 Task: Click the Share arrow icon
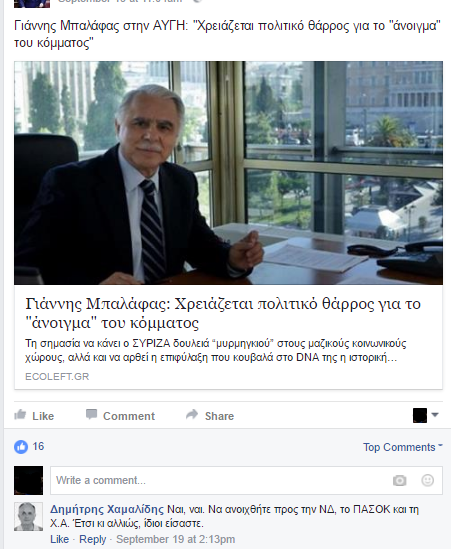coord(192,415)
